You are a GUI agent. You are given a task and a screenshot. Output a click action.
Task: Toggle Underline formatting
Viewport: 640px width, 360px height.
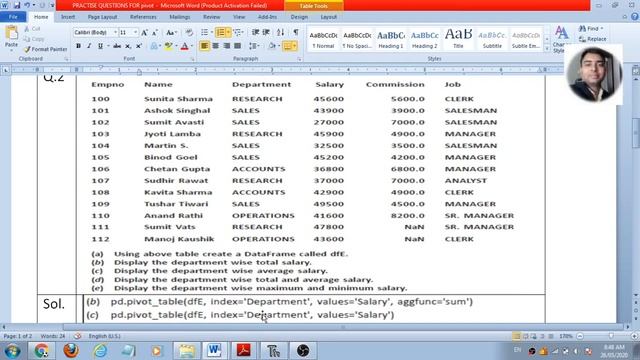pos(100,46)
